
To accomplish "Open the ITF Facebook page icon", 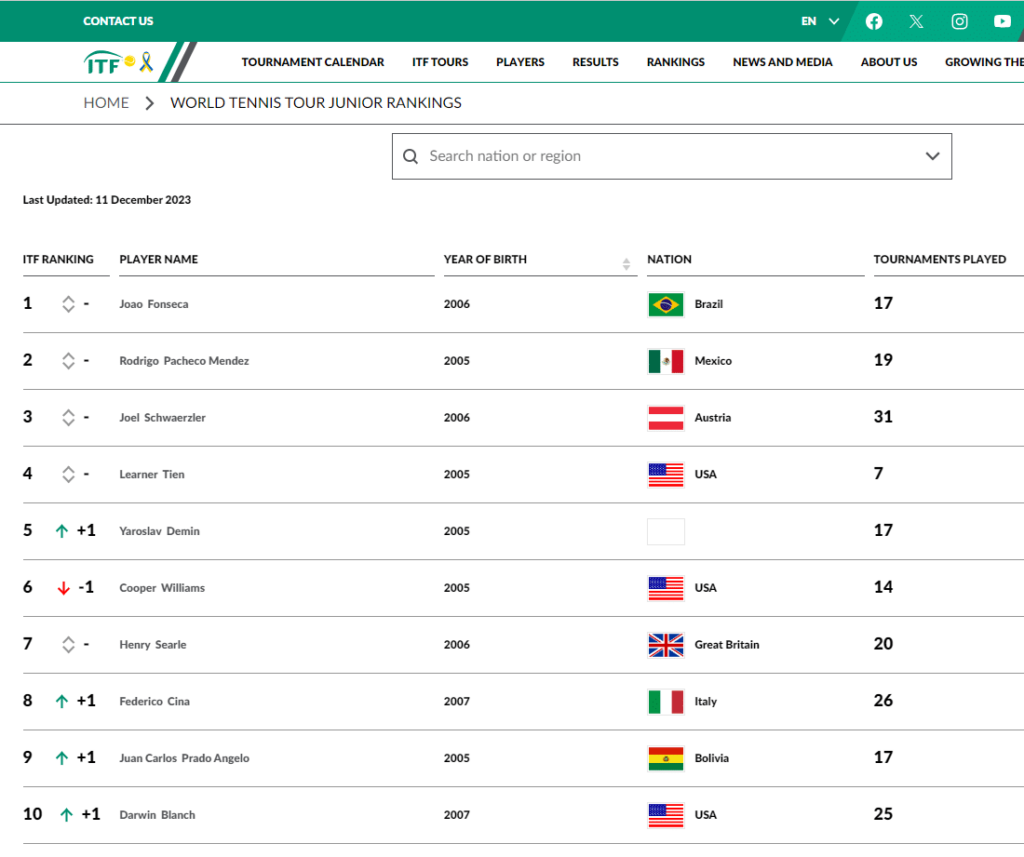I will pos(874,21).
